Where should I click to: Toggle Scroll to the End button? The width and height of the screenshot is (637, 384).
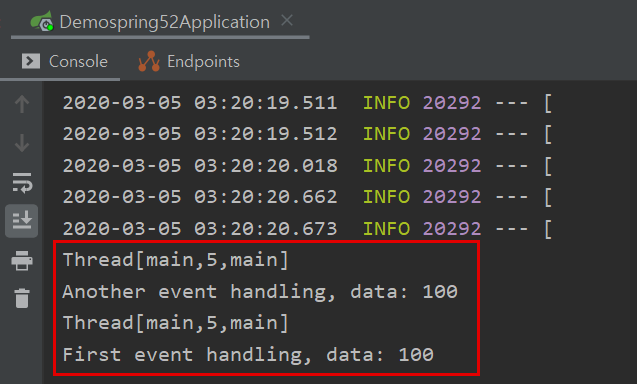(22, 221)
